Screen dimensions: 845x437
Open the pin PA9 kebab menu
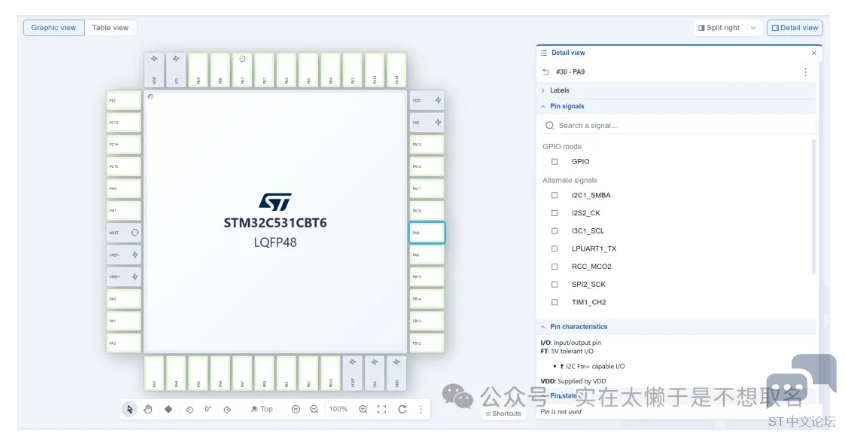pyautogui.click(x=805, y=72)
